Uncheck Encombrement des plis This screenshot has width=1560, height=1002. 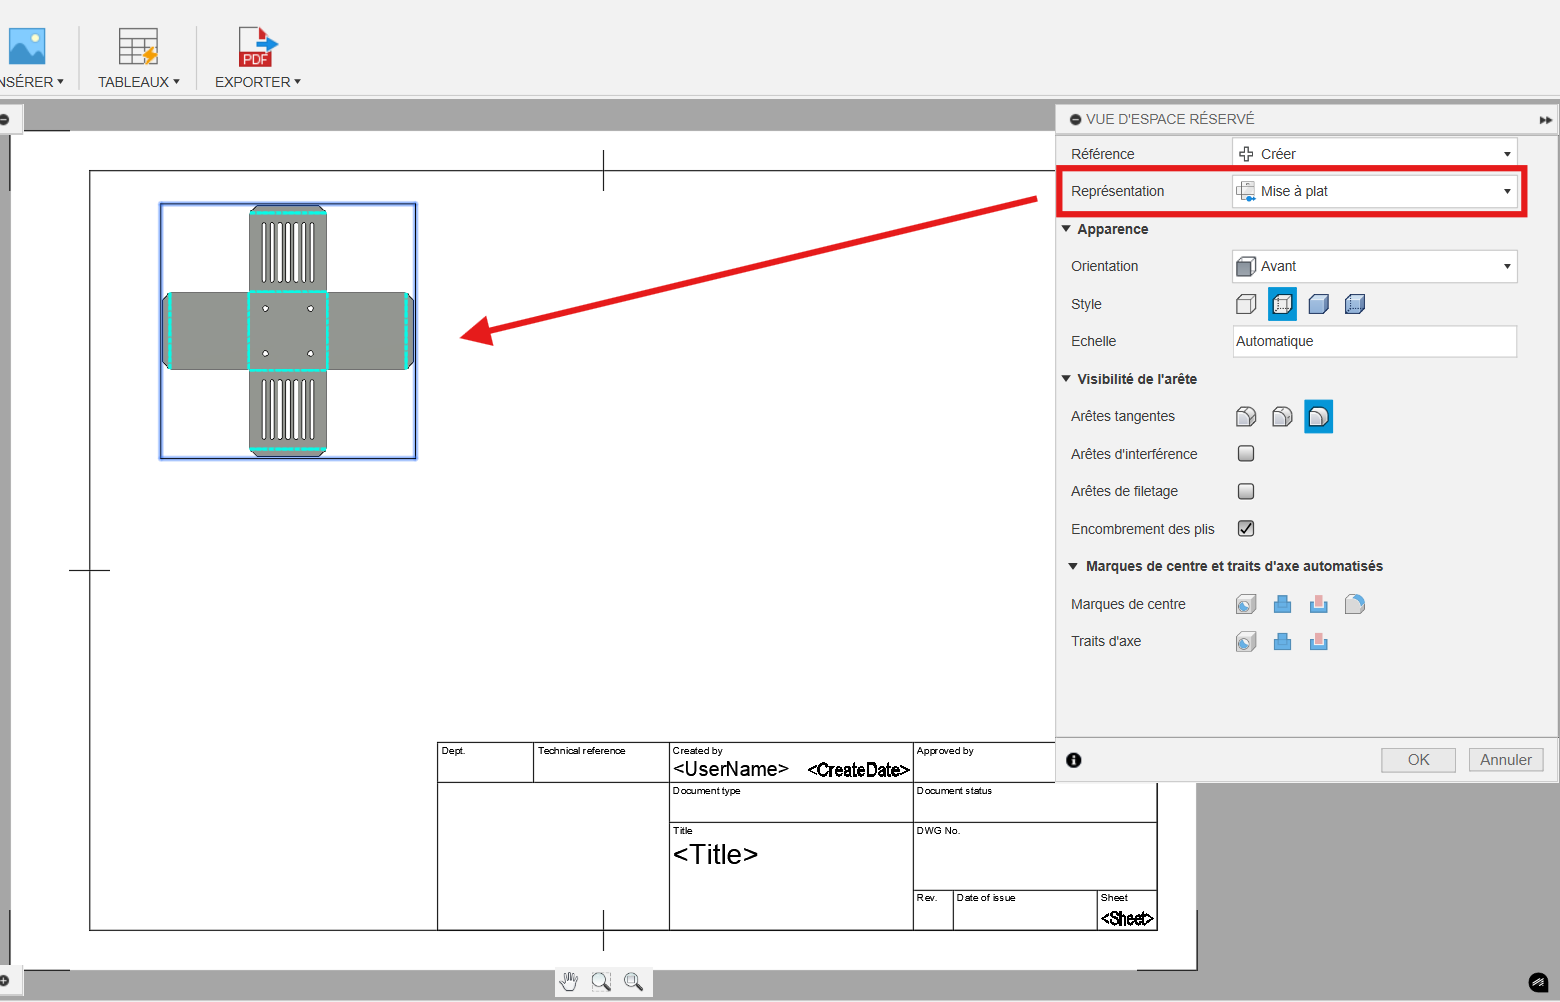(x=1246, y=529)
